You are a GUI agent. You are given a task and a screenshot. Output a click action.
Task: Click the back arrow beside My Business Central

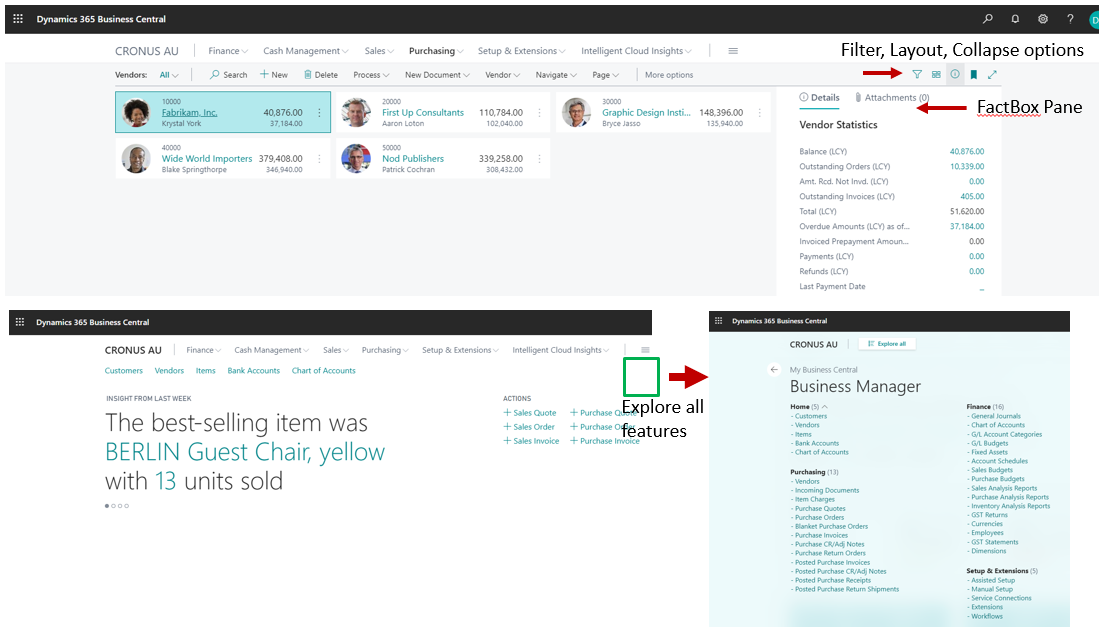pos(774,370)
